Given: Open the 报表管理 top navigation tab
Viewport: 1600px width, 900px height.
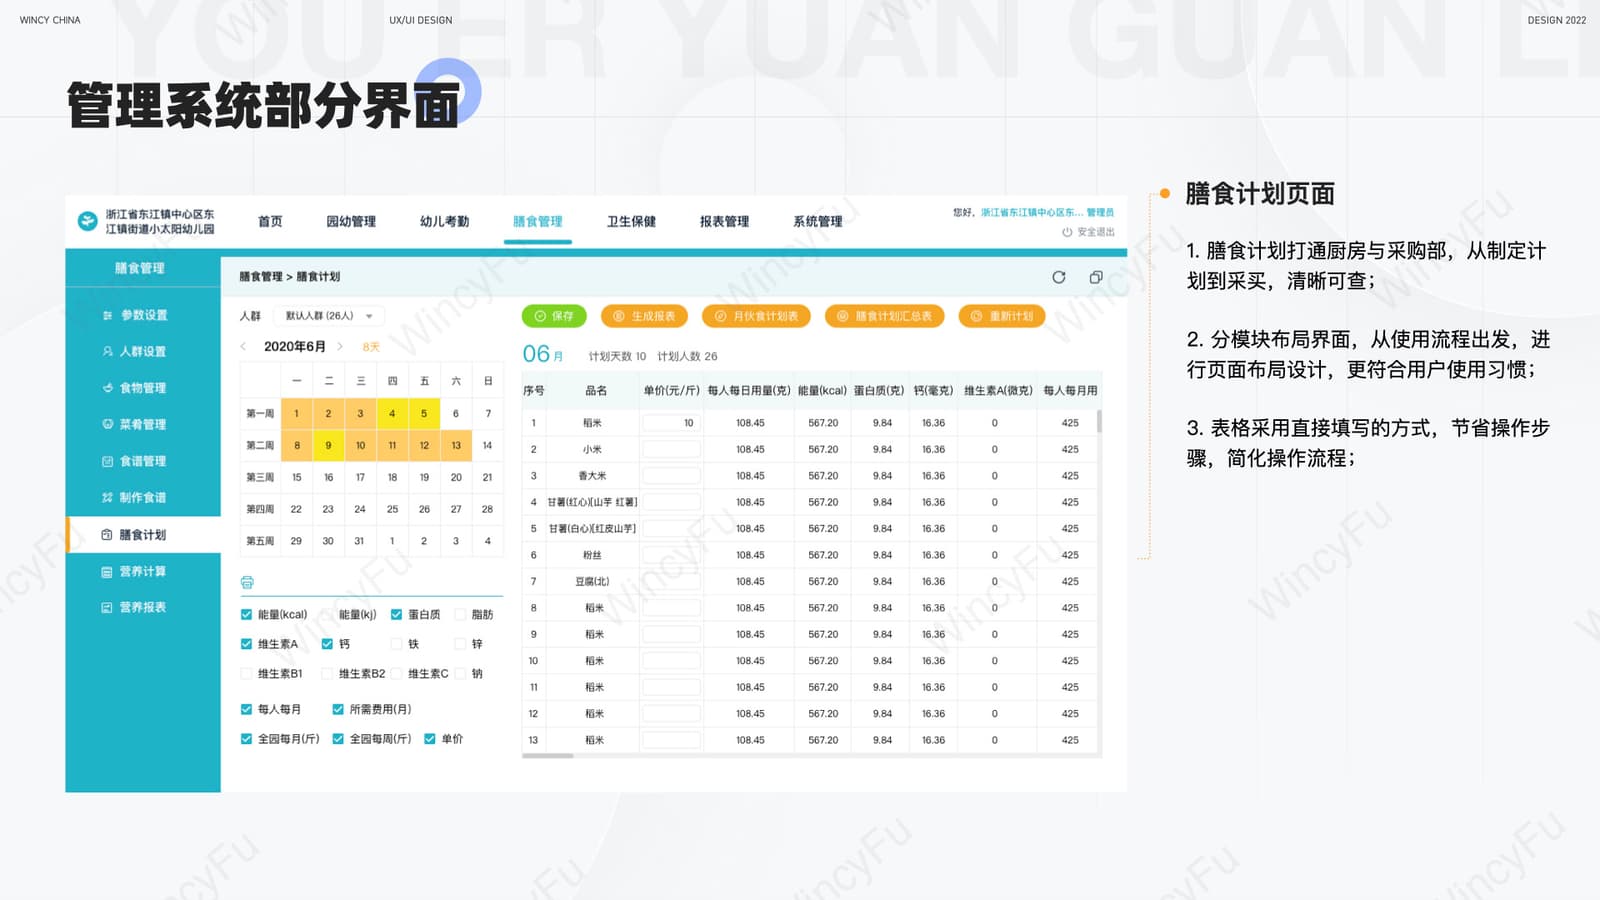Looking at the screenshot, I should coord(724,221).
